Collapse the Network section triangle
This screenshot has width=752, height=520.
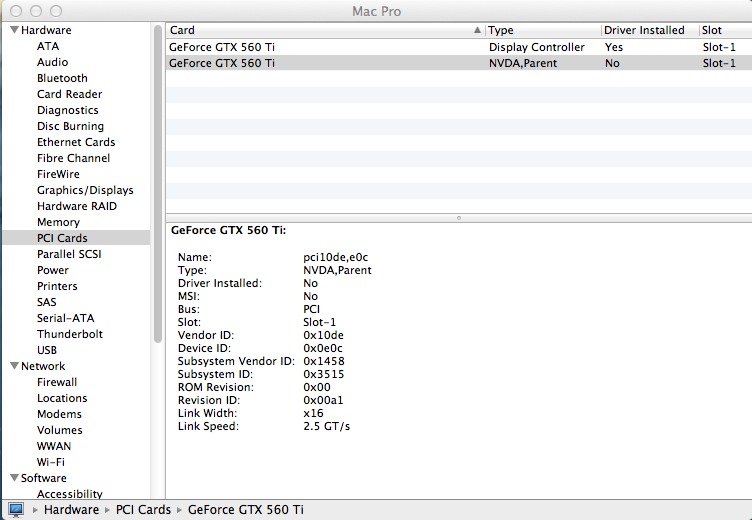(x=14, y=366)
